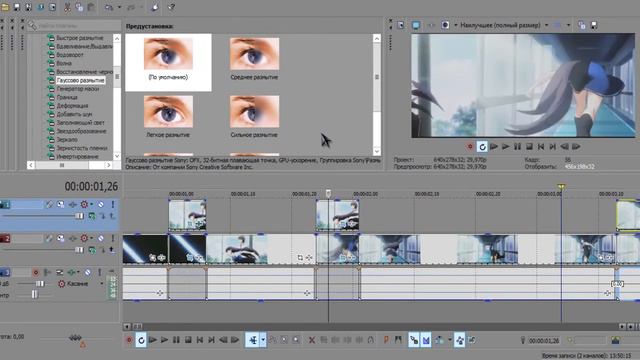Cut the selection with the scissors icon
Screen dimensions: 640x360
67,7
